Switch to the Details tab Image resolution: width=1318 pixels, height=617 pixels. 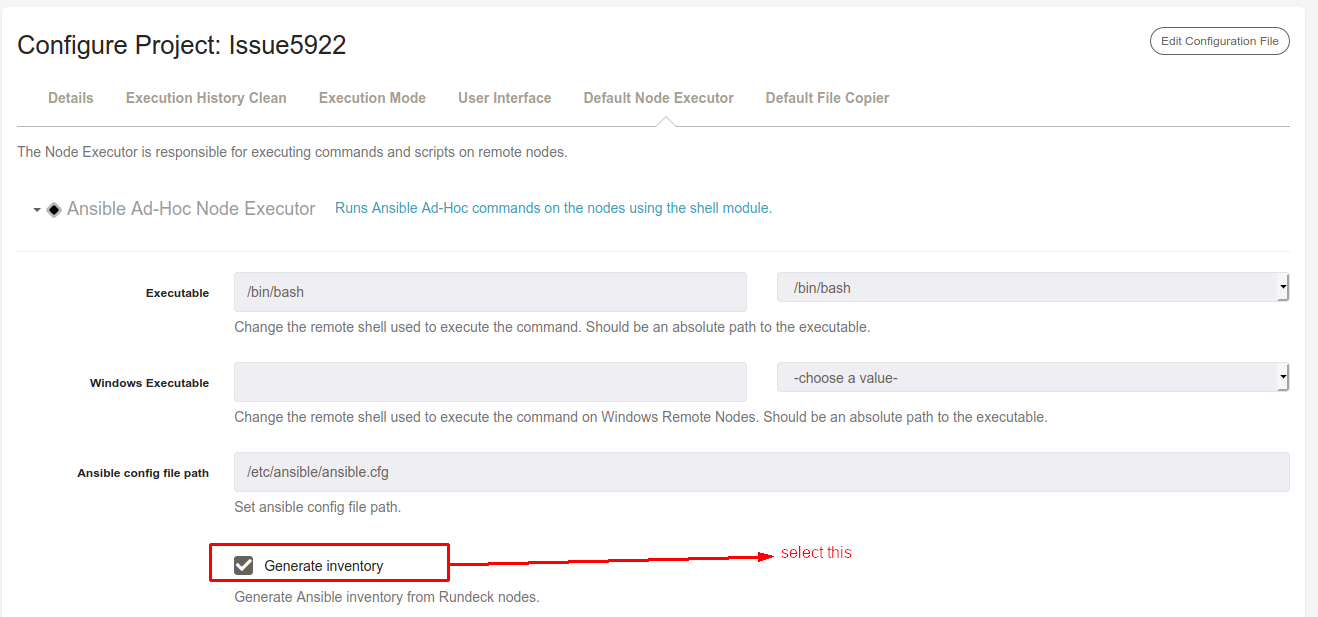point(70,97)
